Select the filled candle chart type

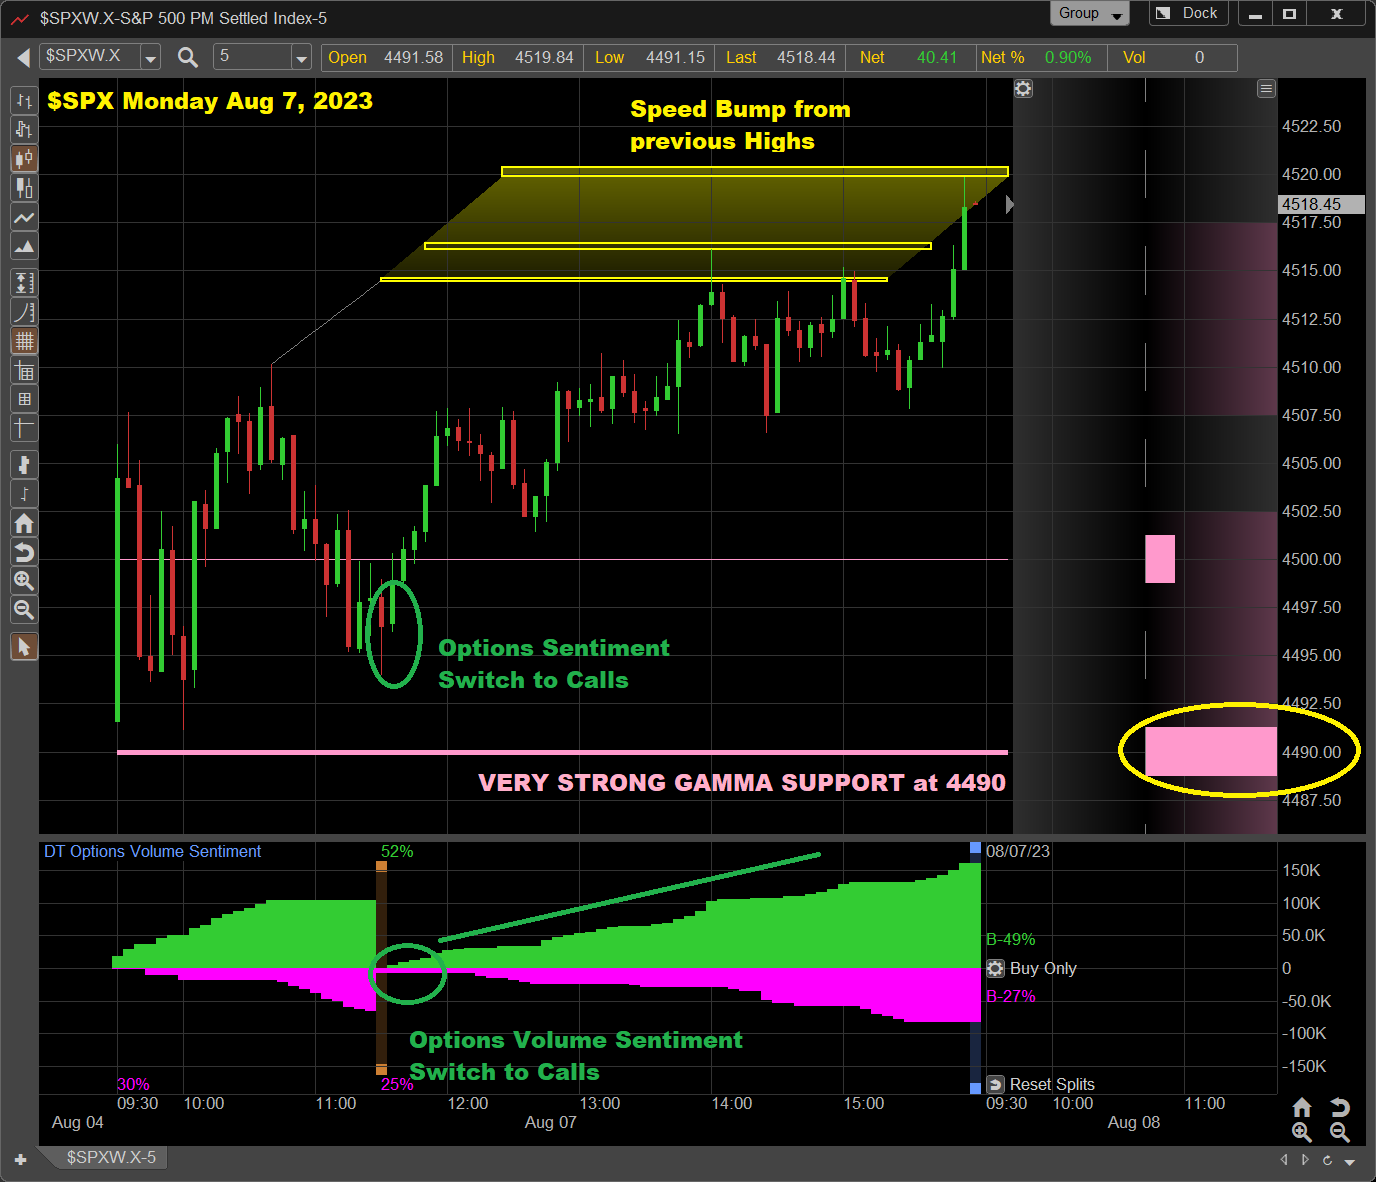coord(24,187)
